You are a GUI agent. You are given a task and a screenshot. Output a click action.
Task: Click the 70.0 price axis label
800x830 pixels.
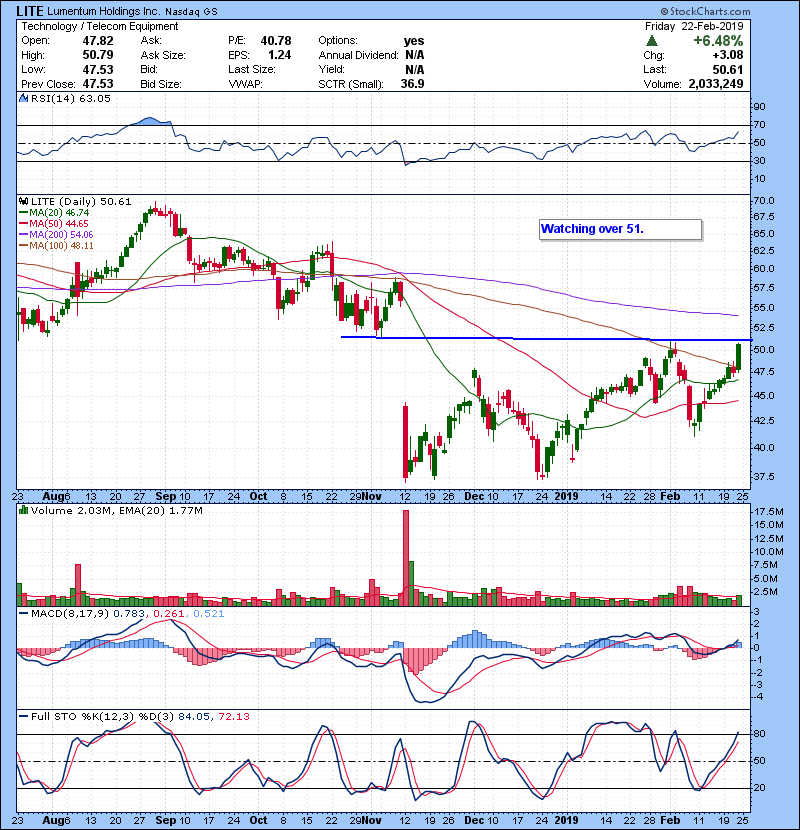[763, 201]
